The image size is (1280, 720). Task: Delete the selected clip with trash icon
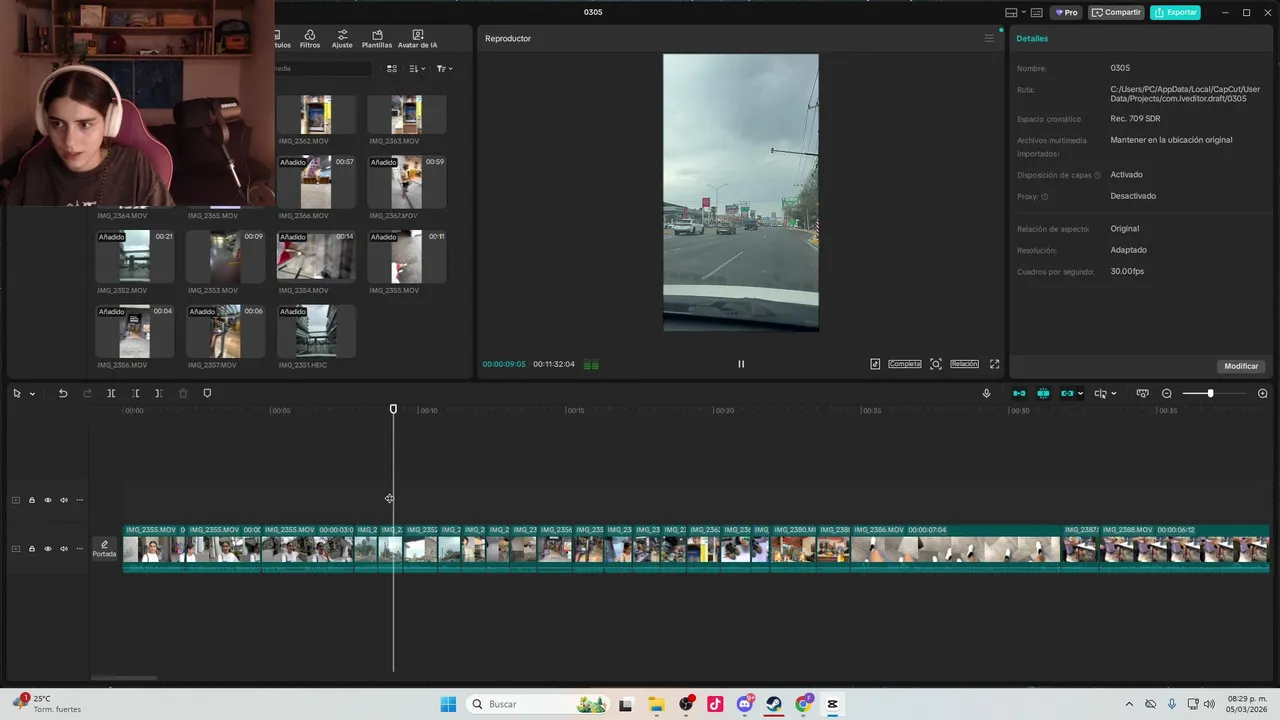pyautogui.click(x=183, y=394)
